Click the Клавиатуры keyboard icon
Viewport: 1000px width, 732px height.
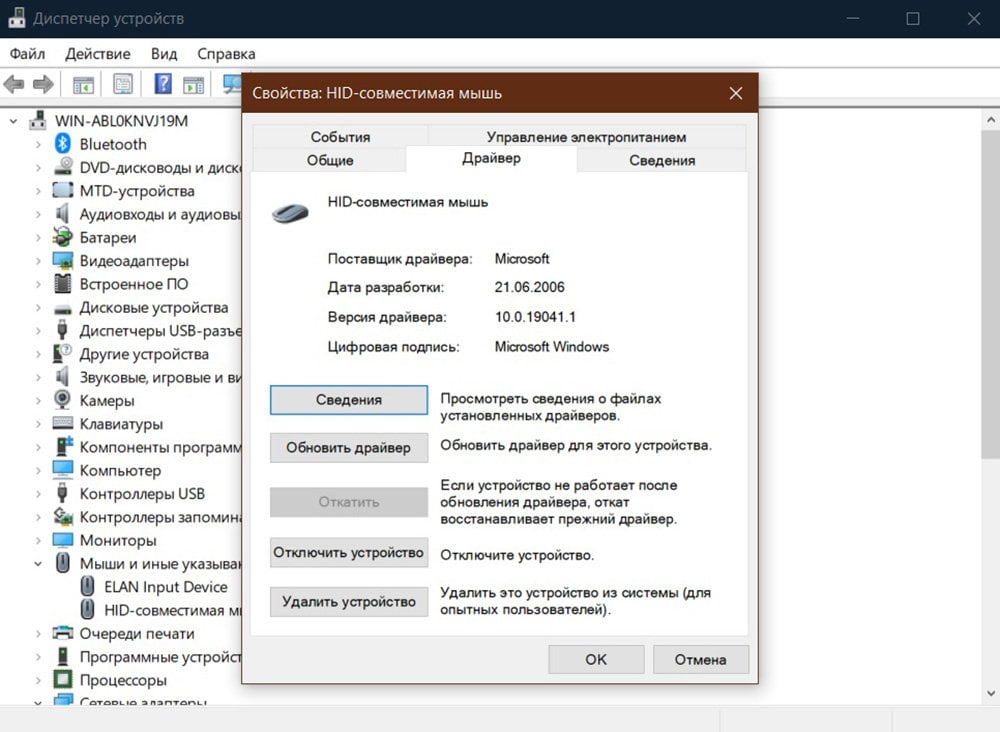tap(62, 423)
